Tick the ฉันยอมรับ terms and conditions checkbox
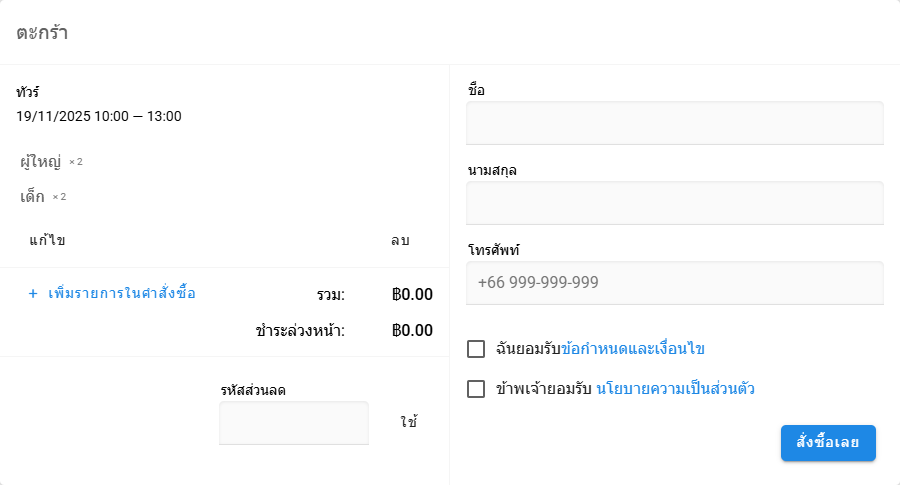The height and width of the screenshot is (485, 900). (476, 349)
